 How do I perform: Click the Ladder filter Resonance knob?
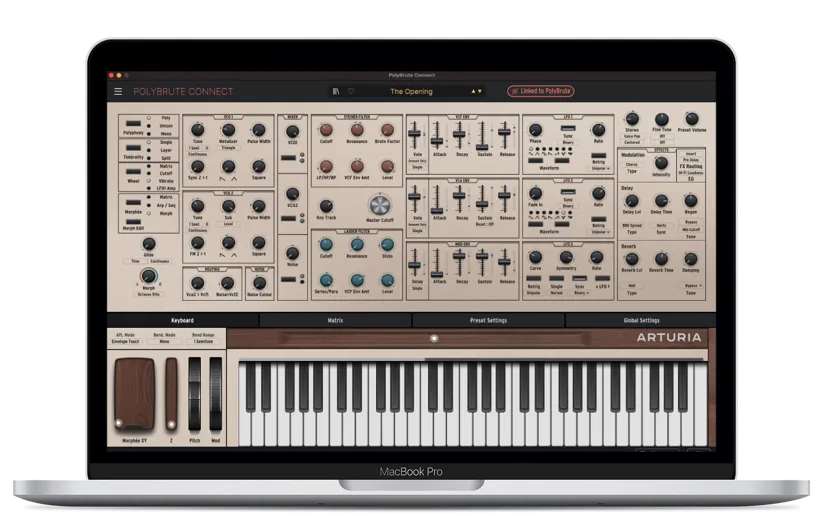[x=357, y=244]
